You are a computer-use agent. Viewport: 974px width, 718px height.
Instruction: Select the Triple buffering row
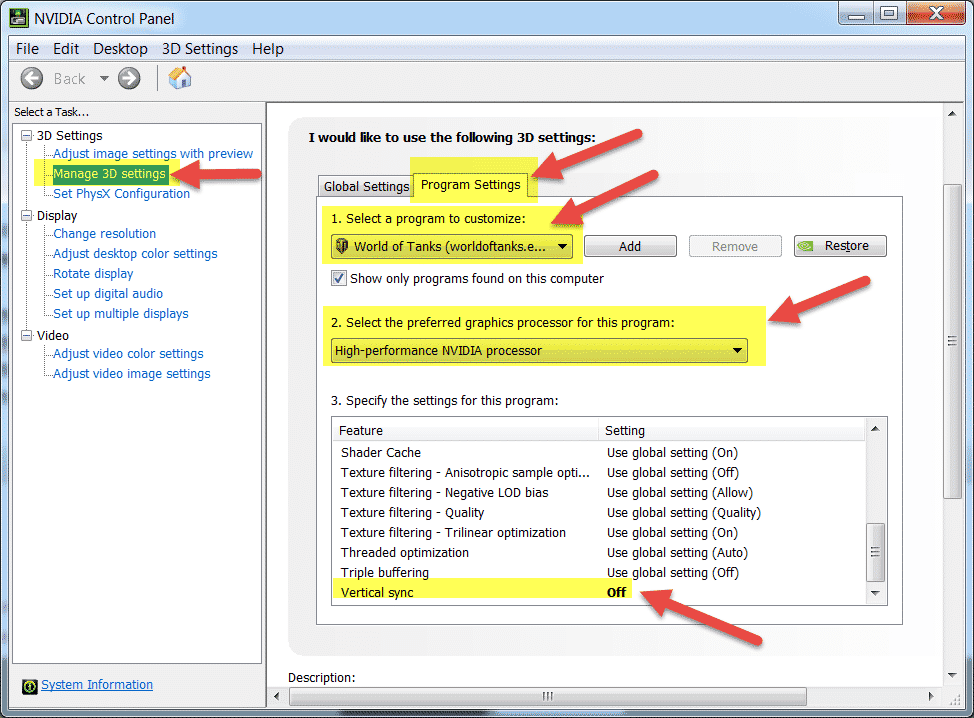pos(599,572)
